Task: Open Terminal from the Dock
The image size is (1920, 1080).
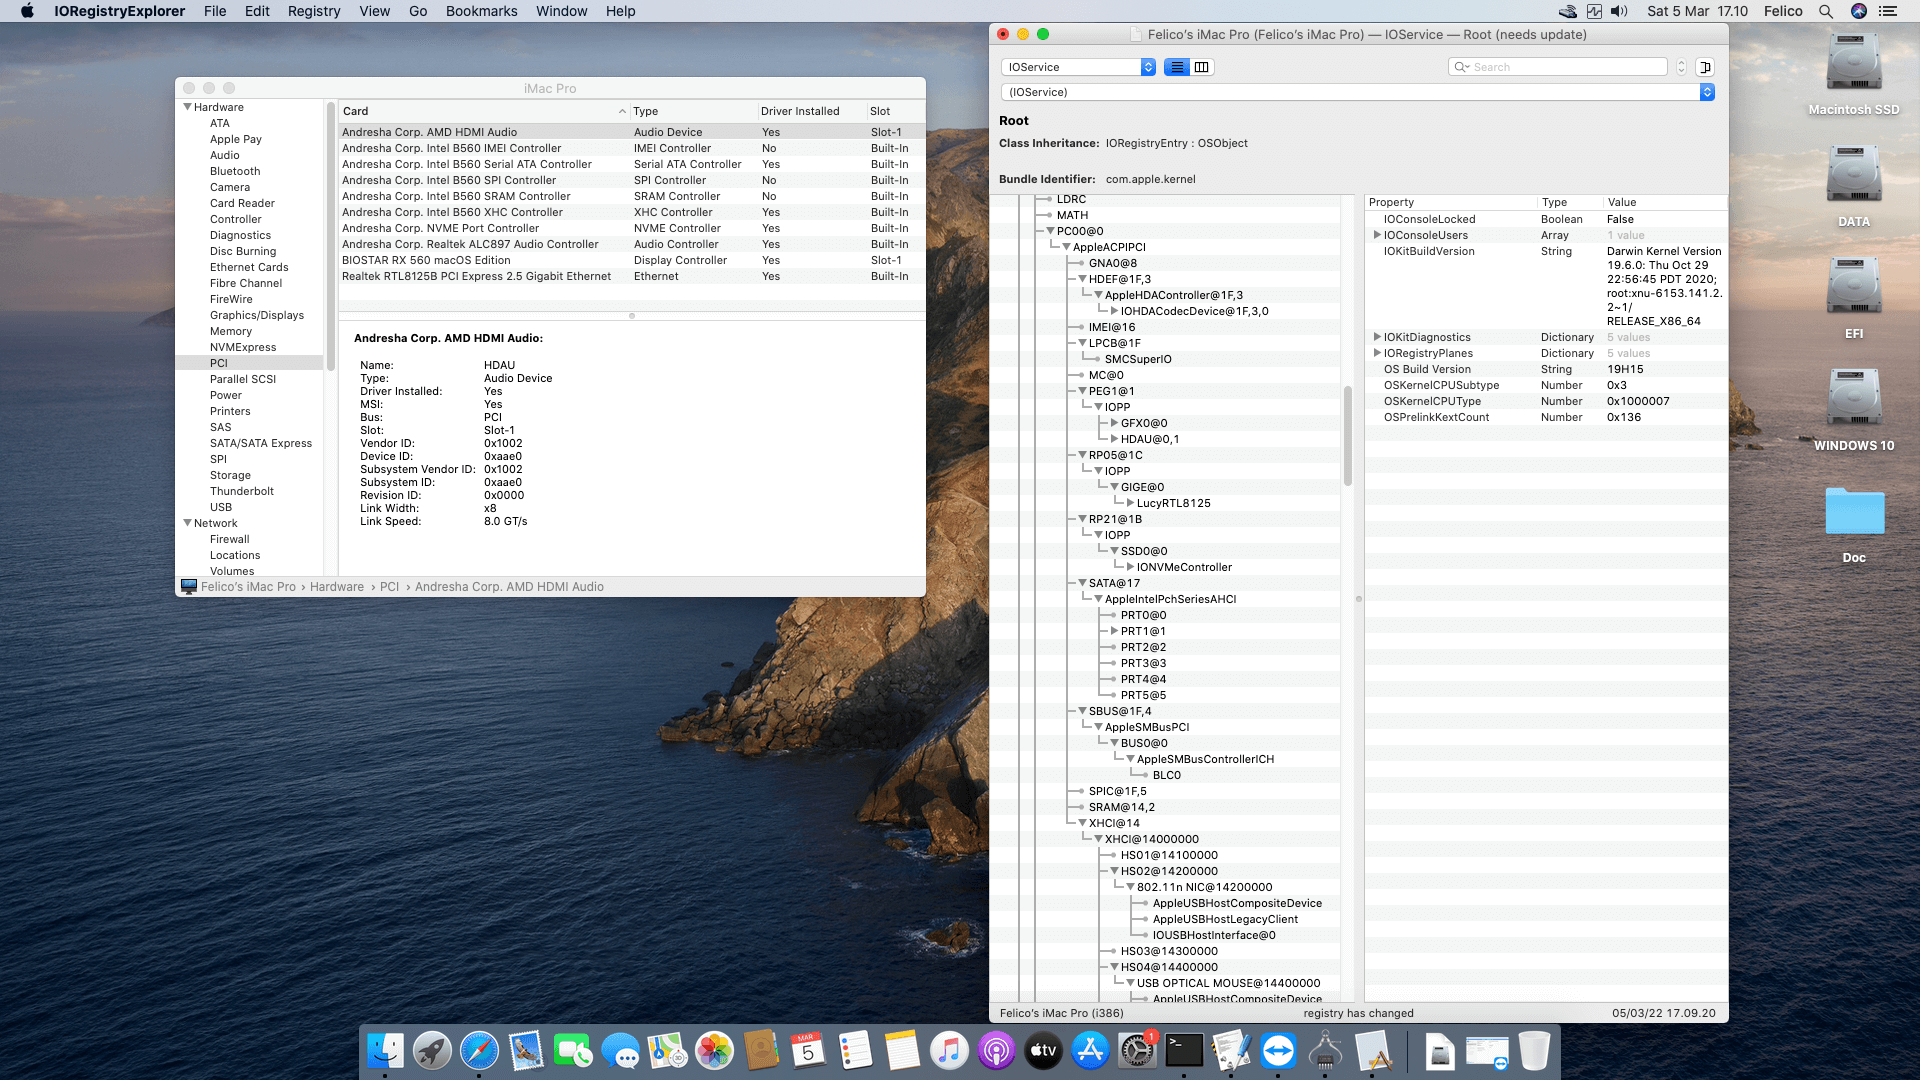Action: click(1185, 1051)
